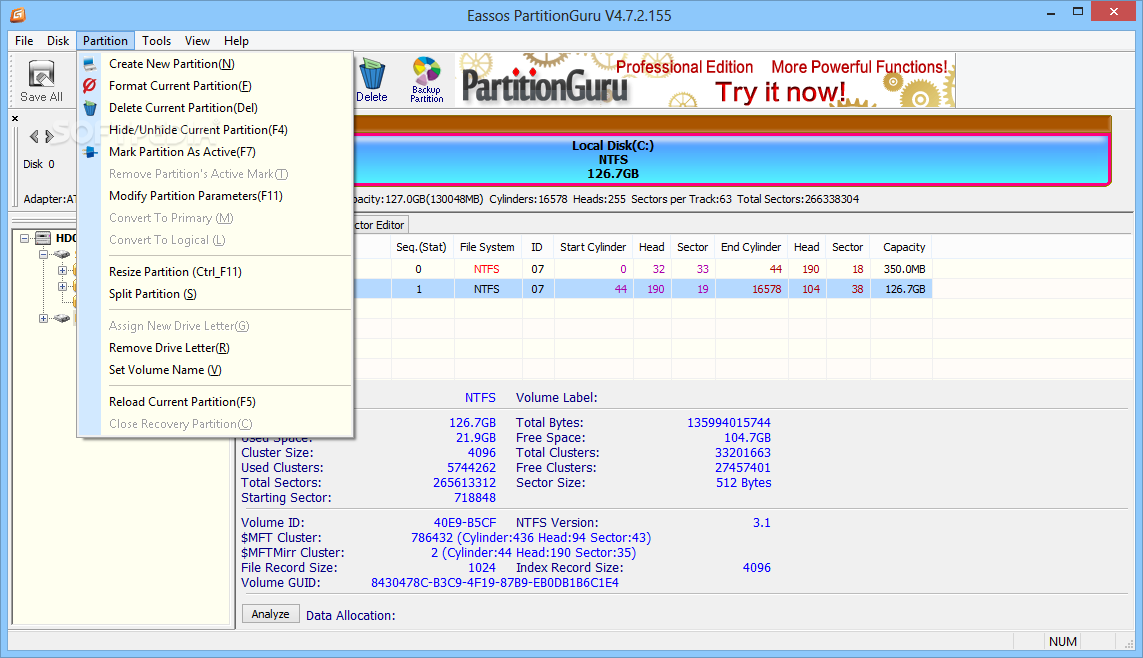This screenshot has height=658, width=1143.
Task: Click the computer icon beside Create New Partition
Action: click(89, 64)
